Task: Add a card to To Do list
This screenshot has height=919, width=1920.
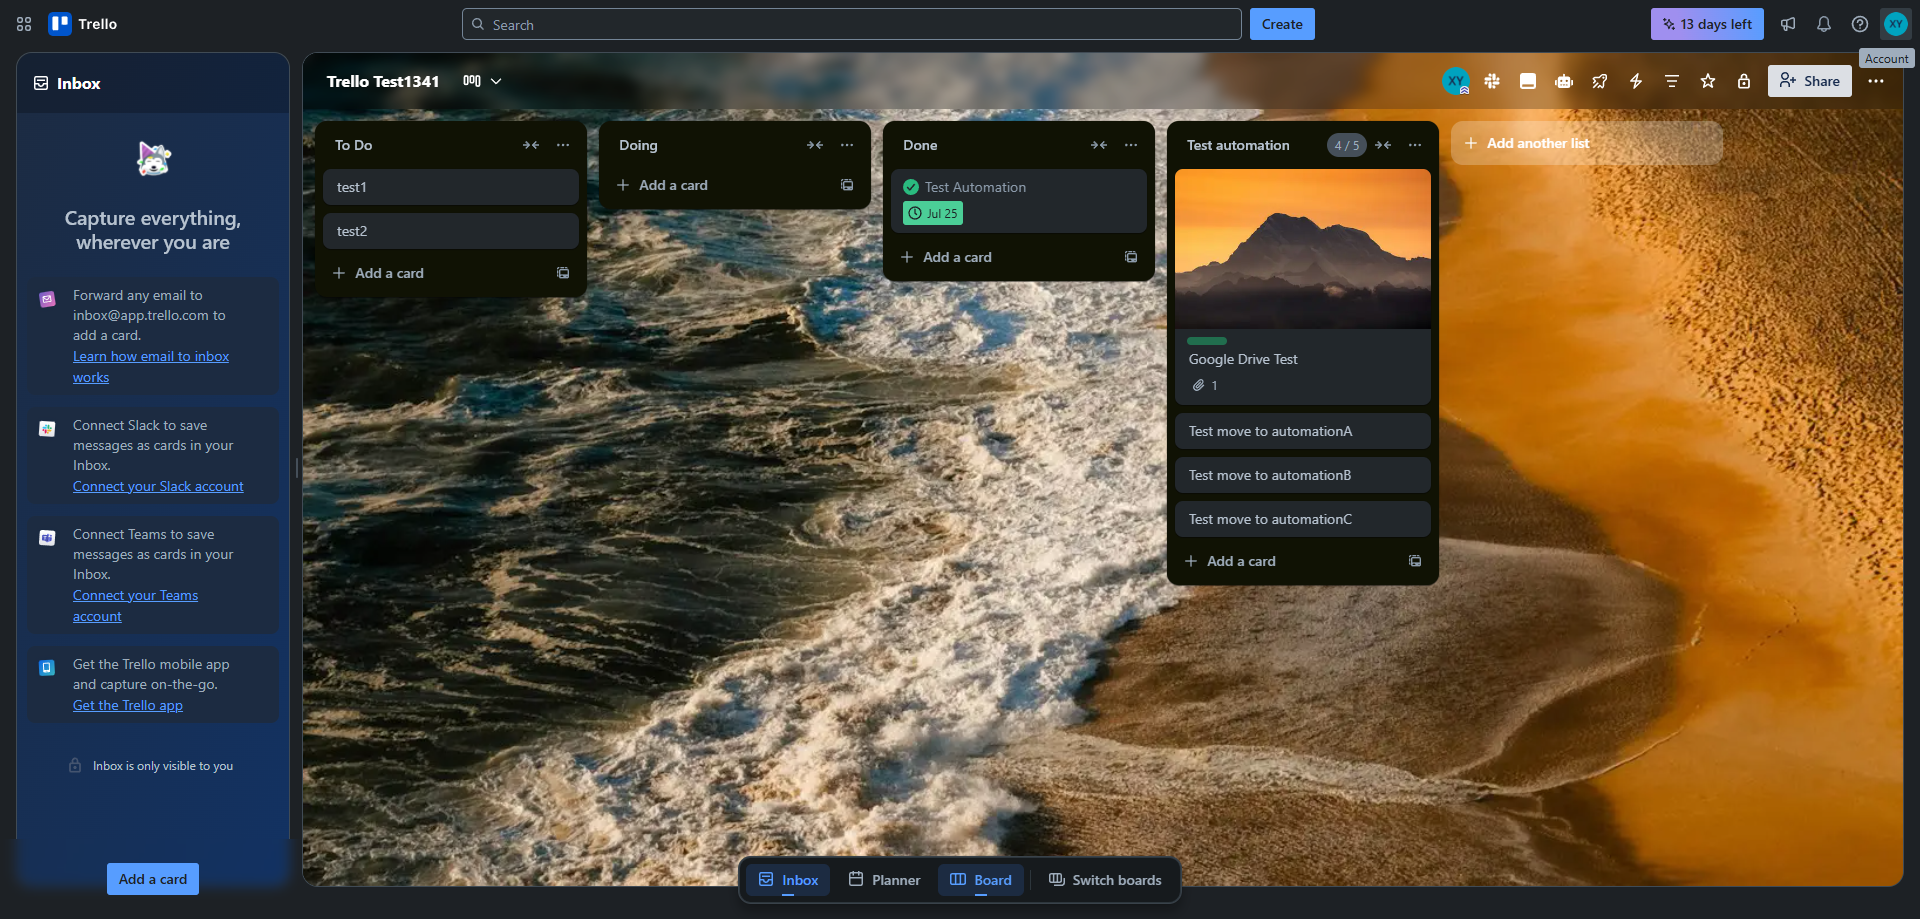Action: 434,273
